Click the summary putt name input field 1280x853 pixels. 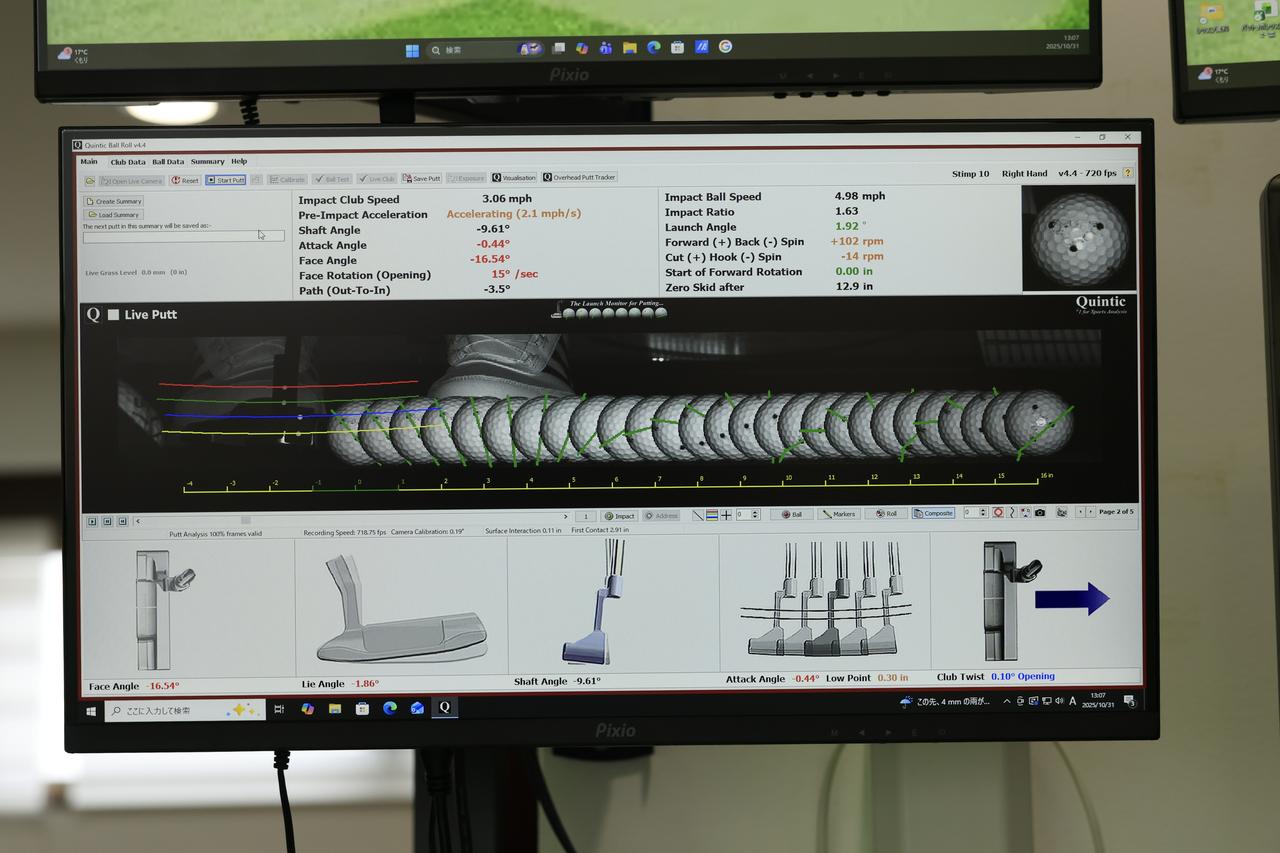[x=168, y=237]
